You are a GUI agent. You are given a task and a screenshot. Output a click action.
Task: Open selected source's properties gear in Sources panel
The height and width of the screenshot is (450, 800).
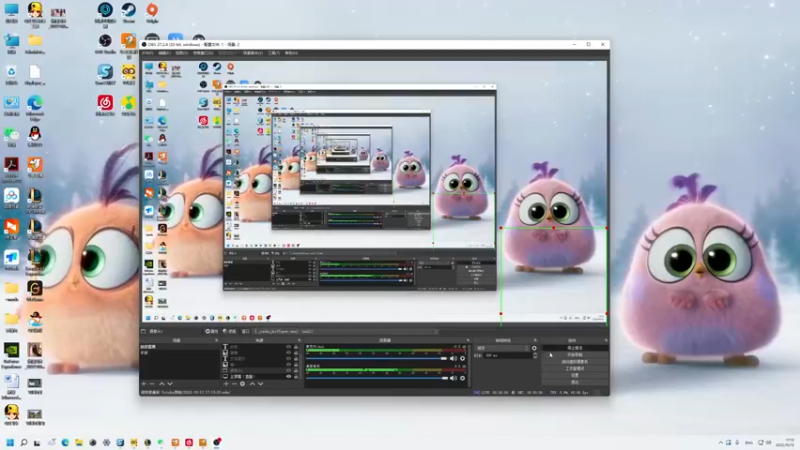coord(242,384)
